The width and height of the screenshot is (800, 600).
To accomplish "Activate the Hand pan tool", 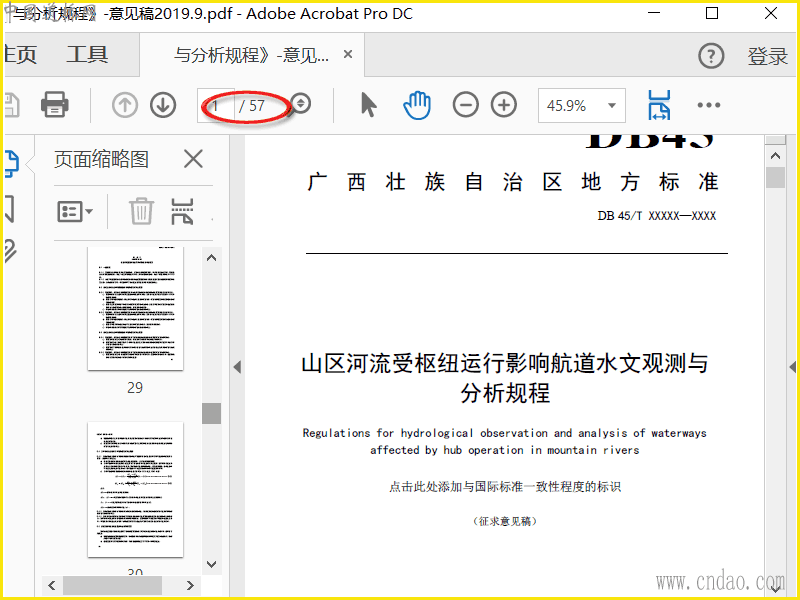I will click(x=417, y=105).
